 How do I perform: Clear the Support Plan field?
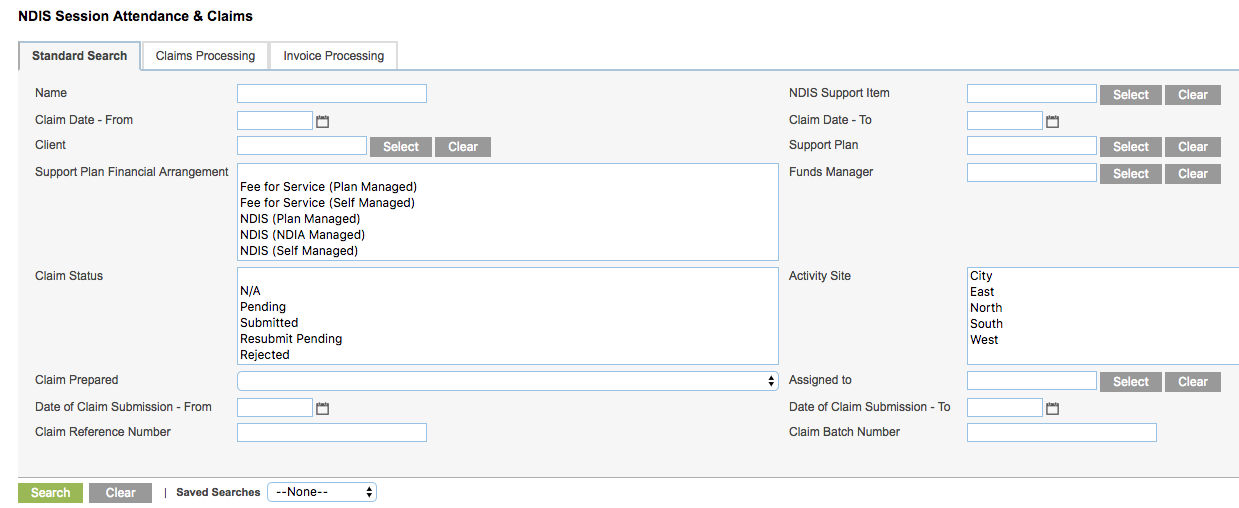[1193, 147]
